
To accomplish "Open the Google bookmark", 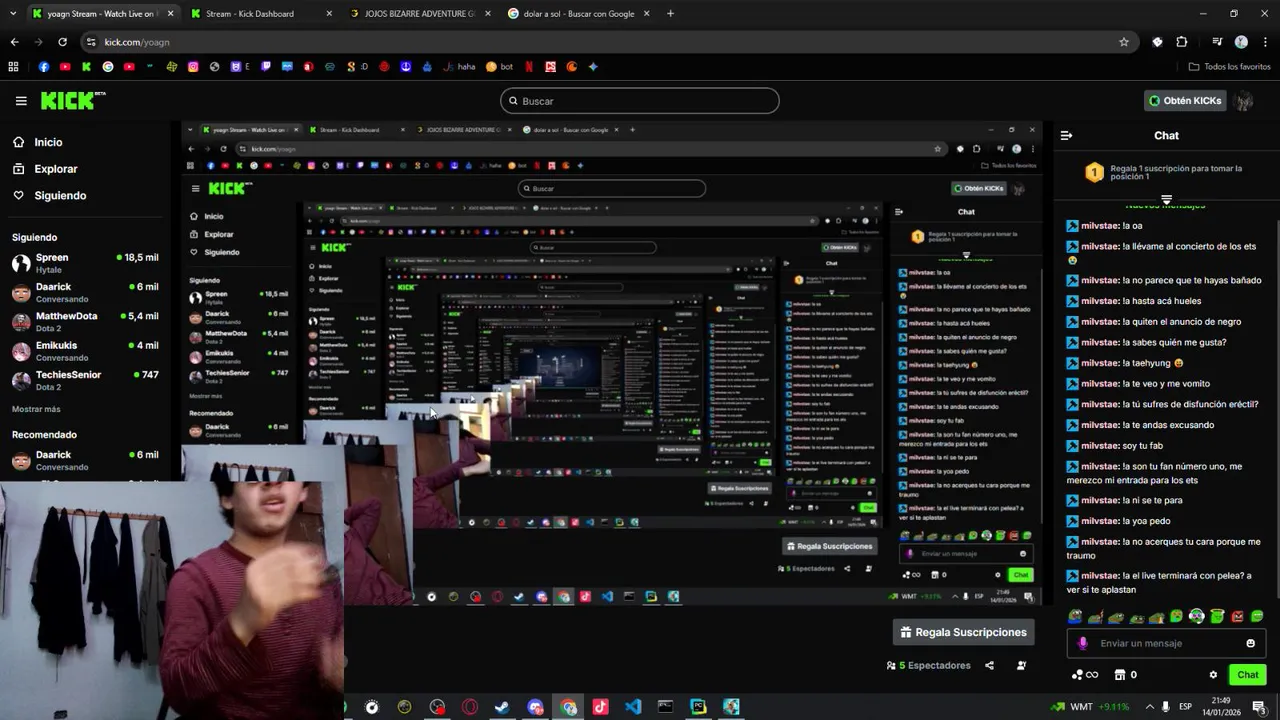I will [108, 67].
